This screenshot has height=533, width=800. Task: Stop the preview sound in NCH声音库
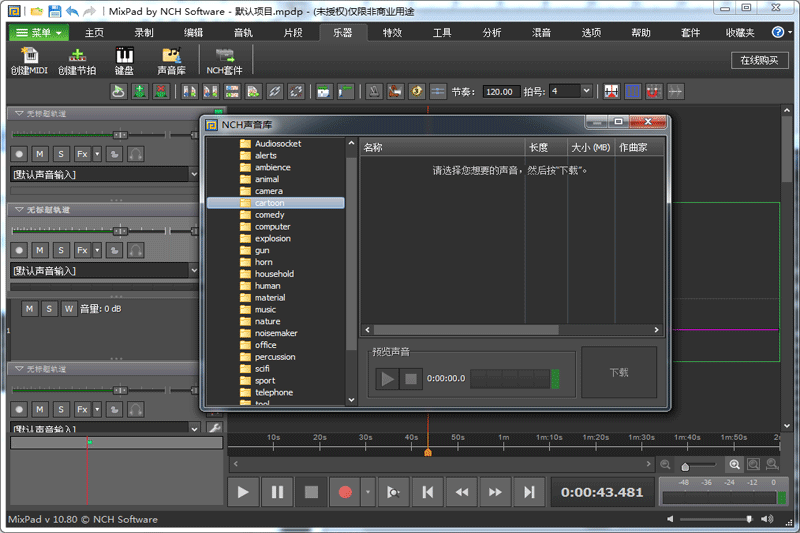(x=411, y=378)
